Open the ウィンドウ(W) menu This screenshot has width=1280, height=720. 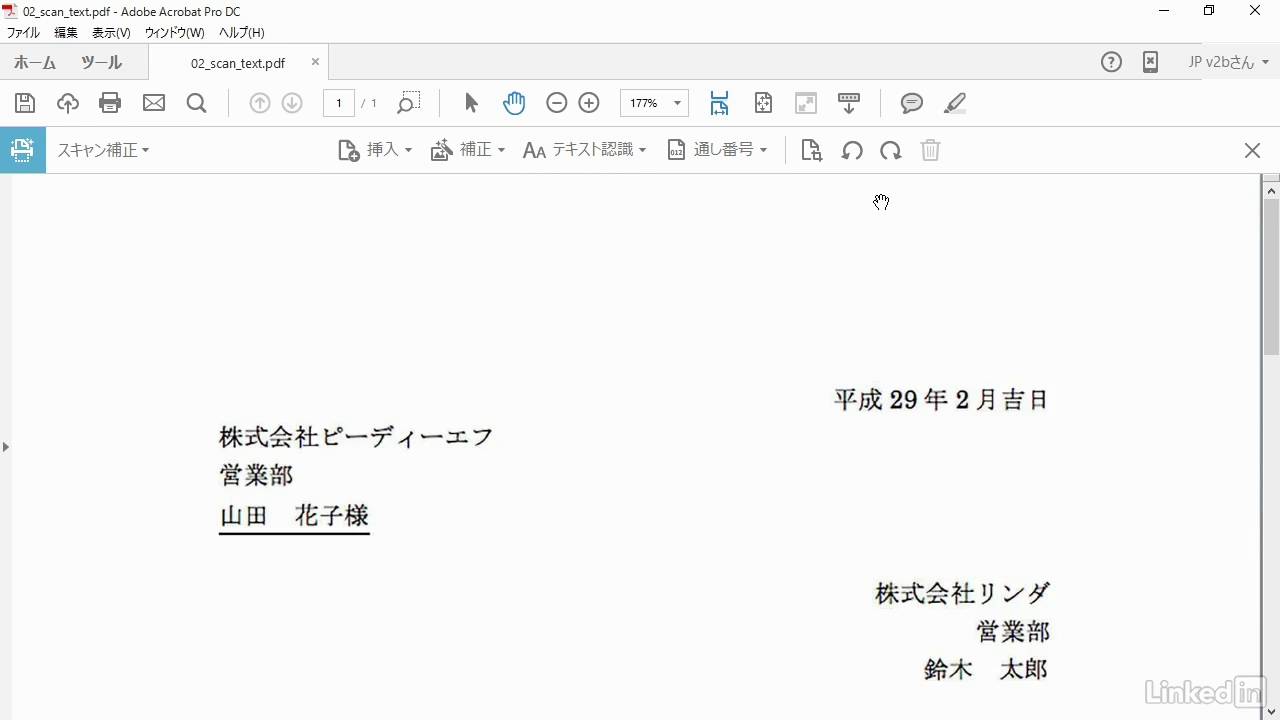174,32
